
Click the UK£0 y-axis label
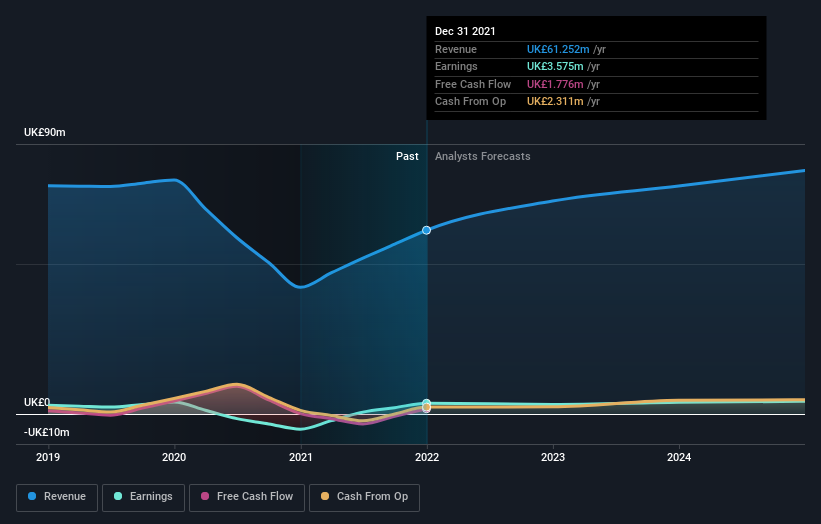click(x=37, y=403)
